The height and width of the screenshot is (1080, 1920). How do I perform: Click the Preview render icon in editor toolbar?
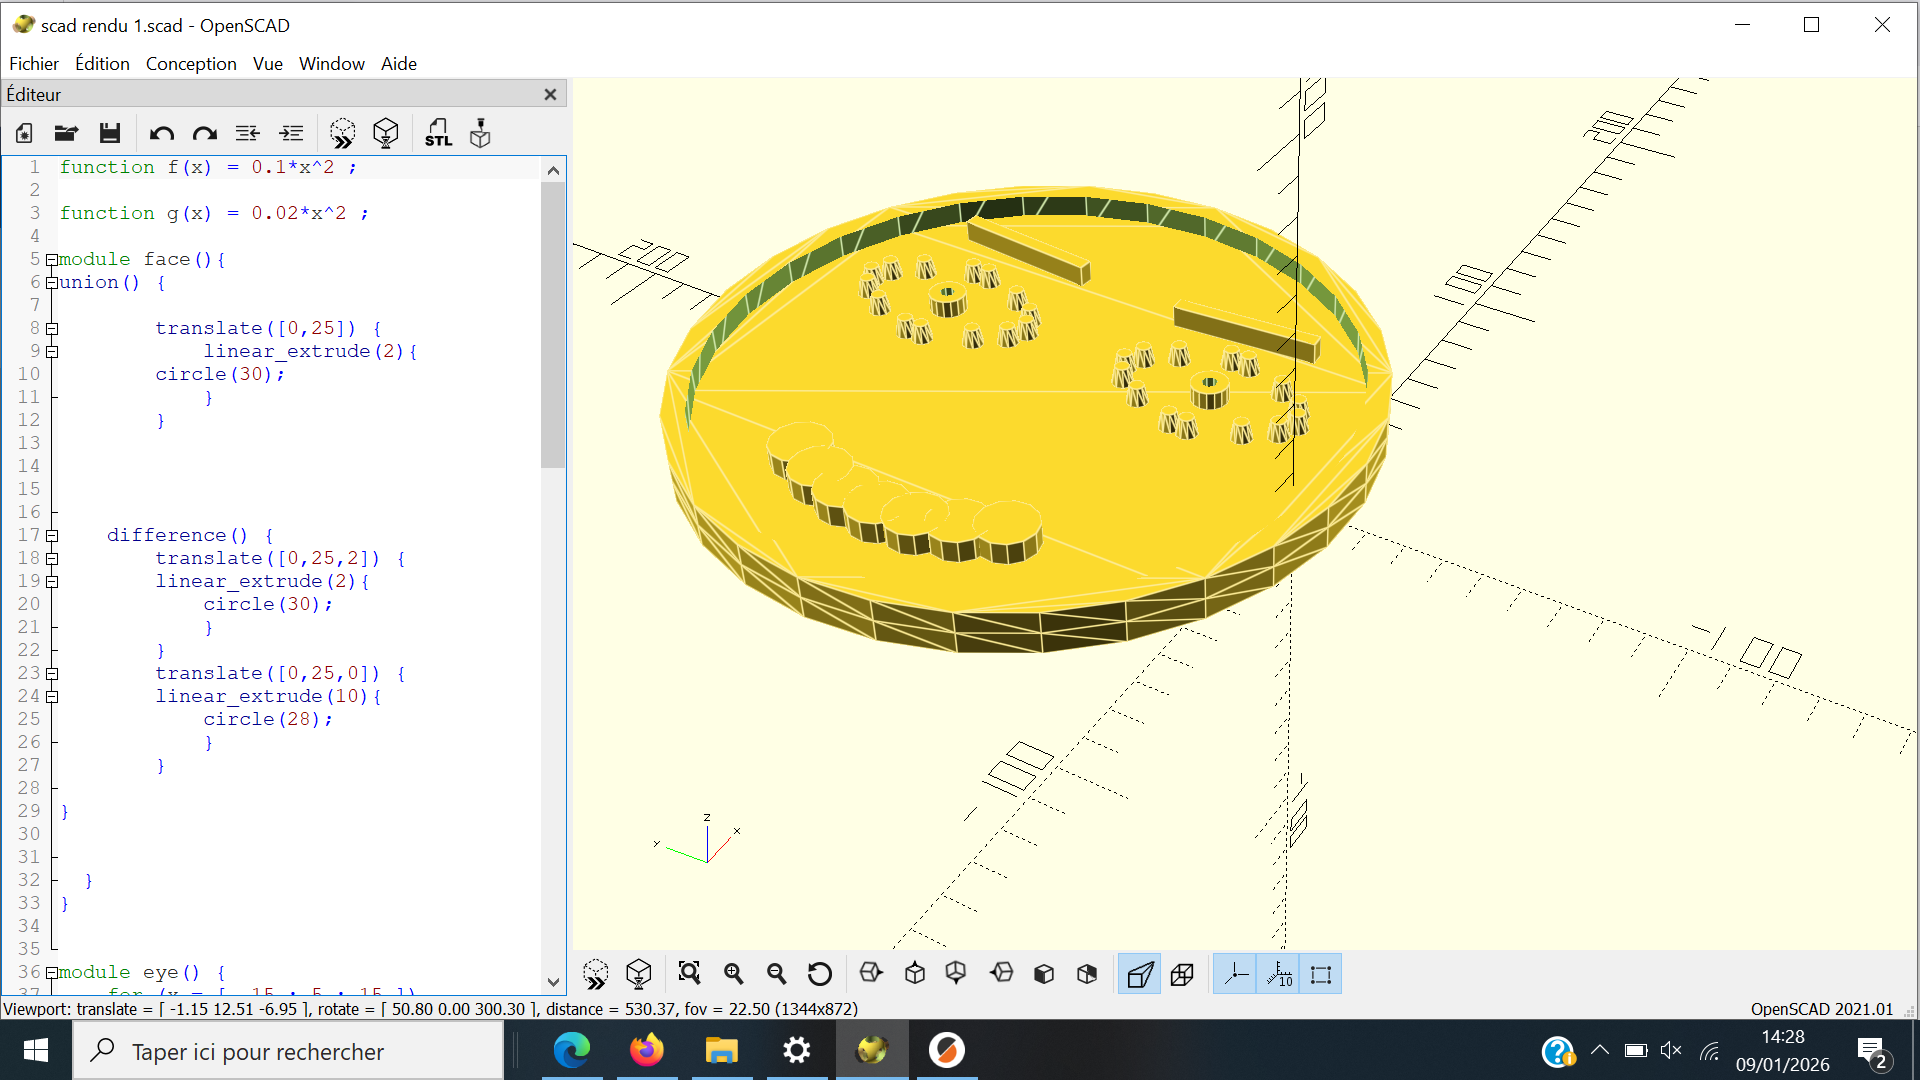pos(342,133)
